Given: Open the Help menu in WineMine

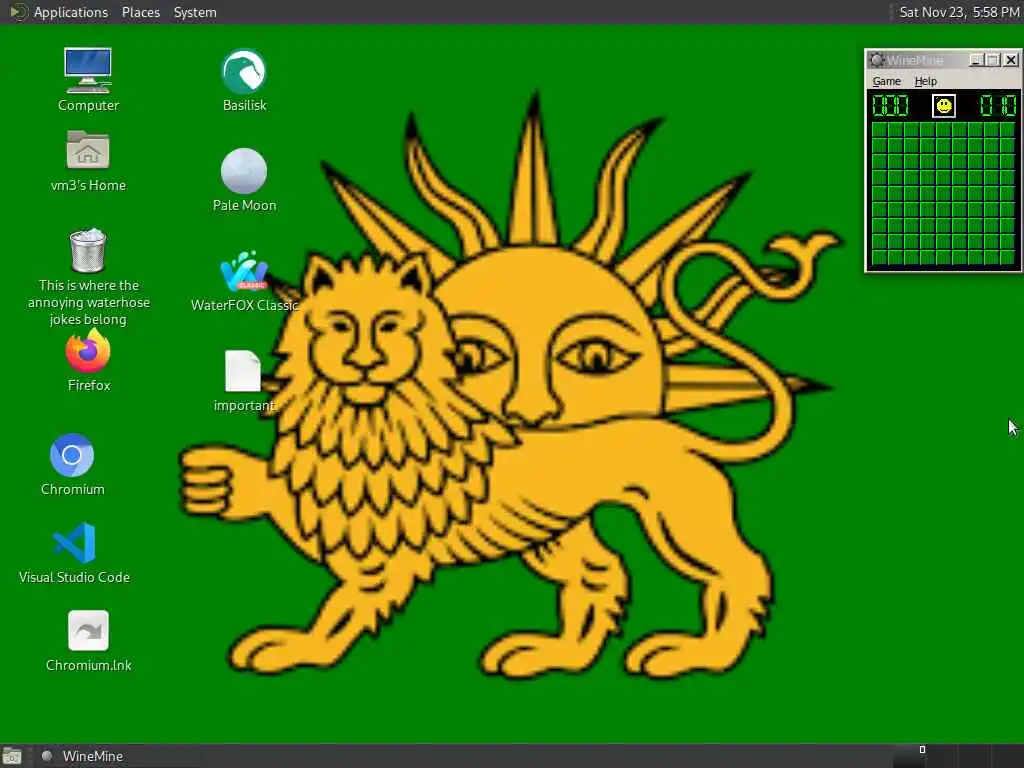Looking at the screenshot, I should [x=925, y=81].
